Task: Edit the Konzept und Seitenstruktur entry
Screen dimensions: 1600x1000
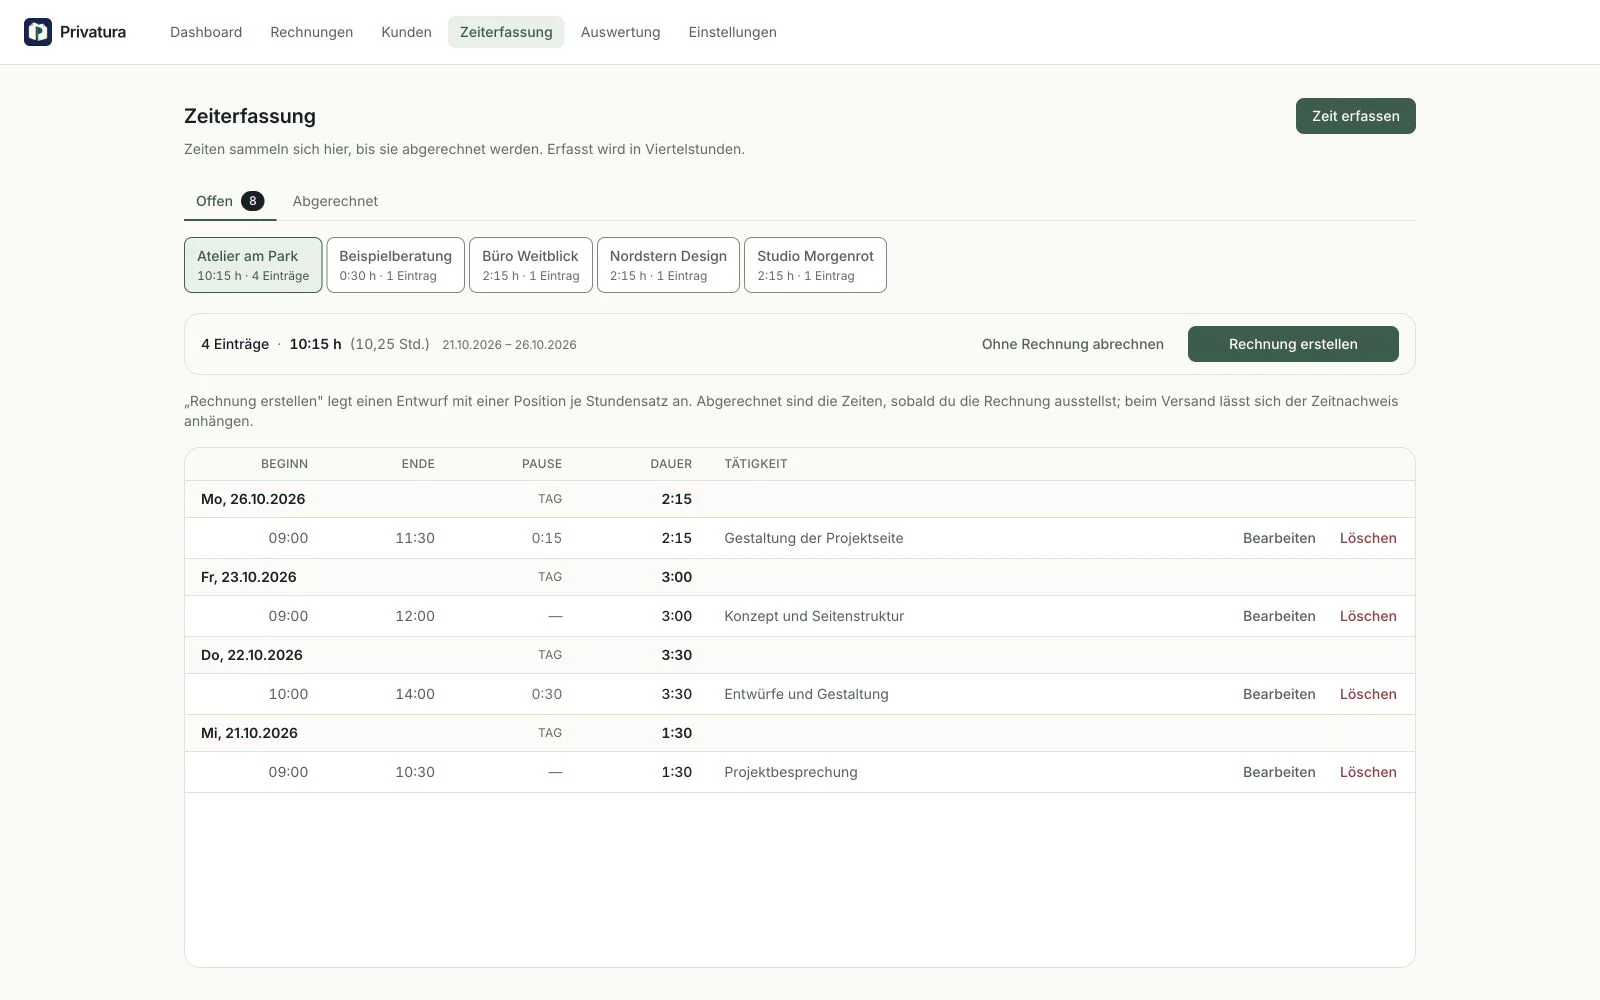Action: tap(1279, 616)
